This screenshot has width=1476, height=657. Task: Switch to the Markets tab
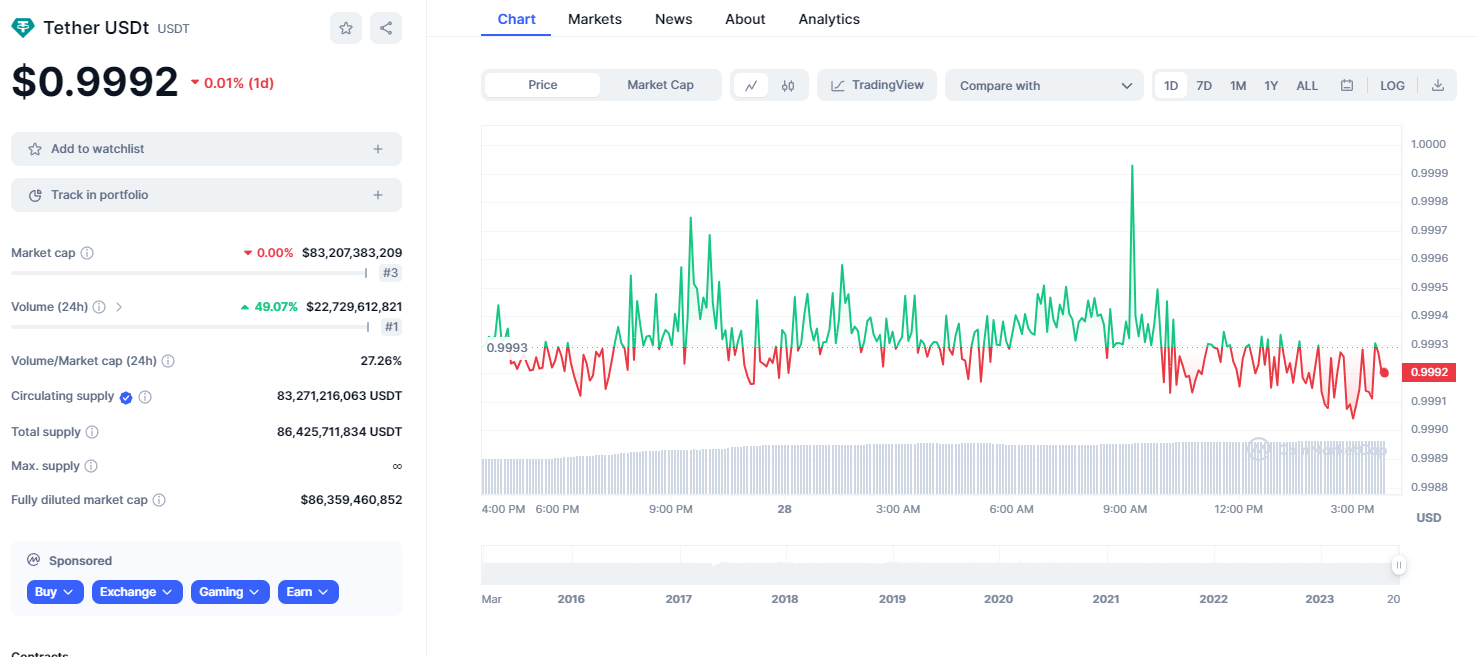[594, 19]
